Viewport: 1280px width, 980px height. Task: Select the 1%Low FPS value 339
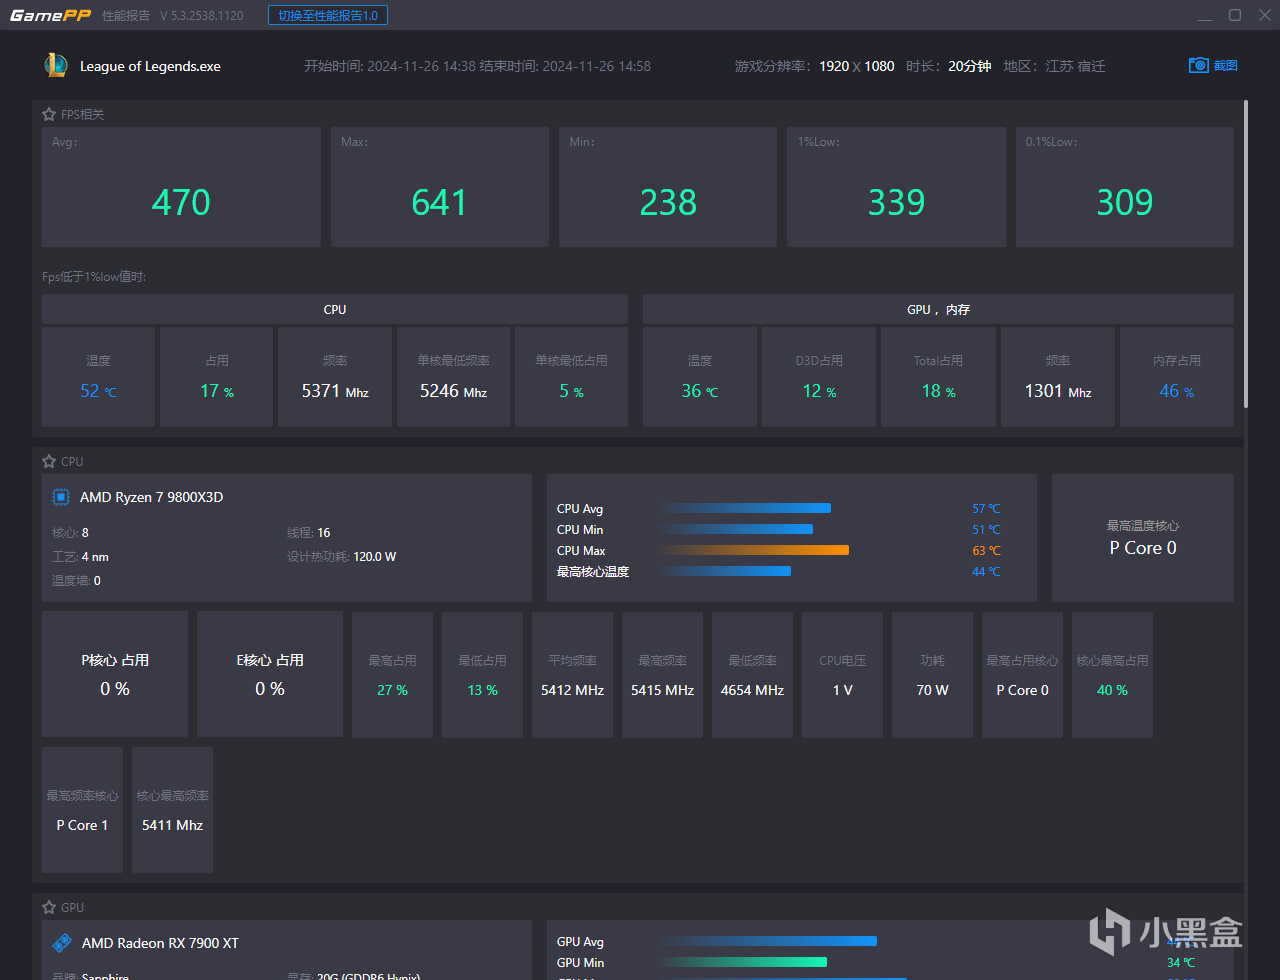point(897,203)
